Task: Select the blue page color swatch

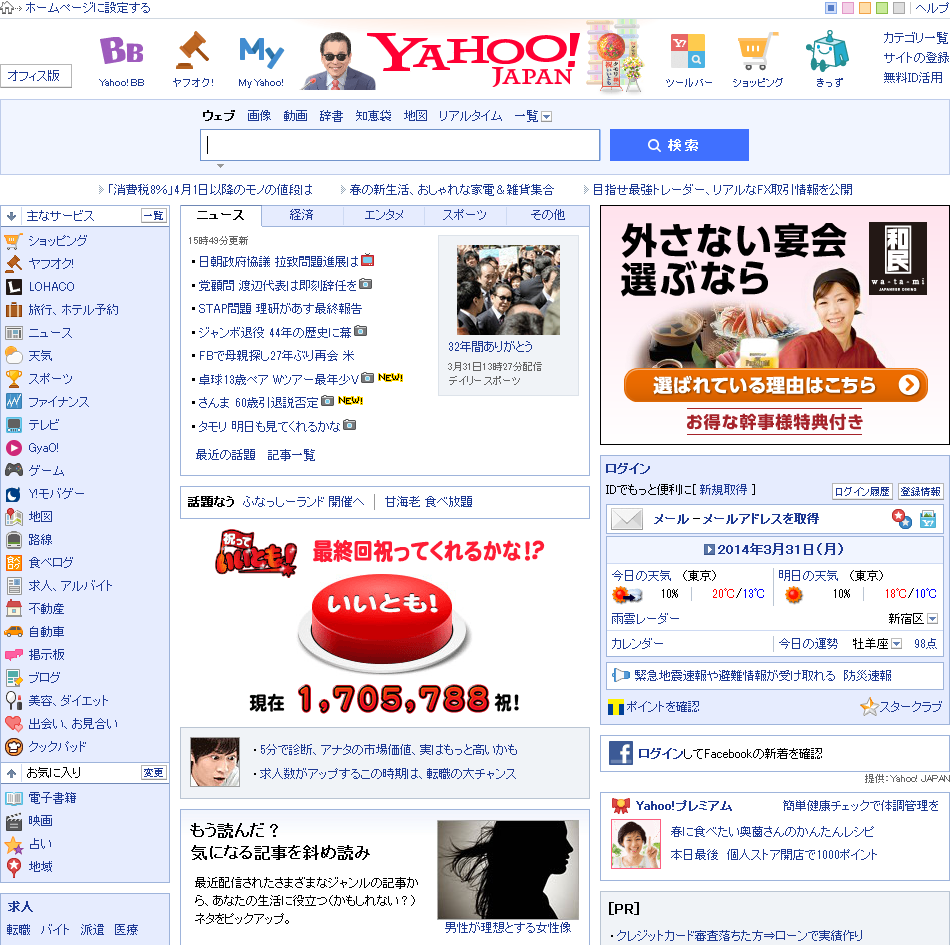Action: point(831,8)
